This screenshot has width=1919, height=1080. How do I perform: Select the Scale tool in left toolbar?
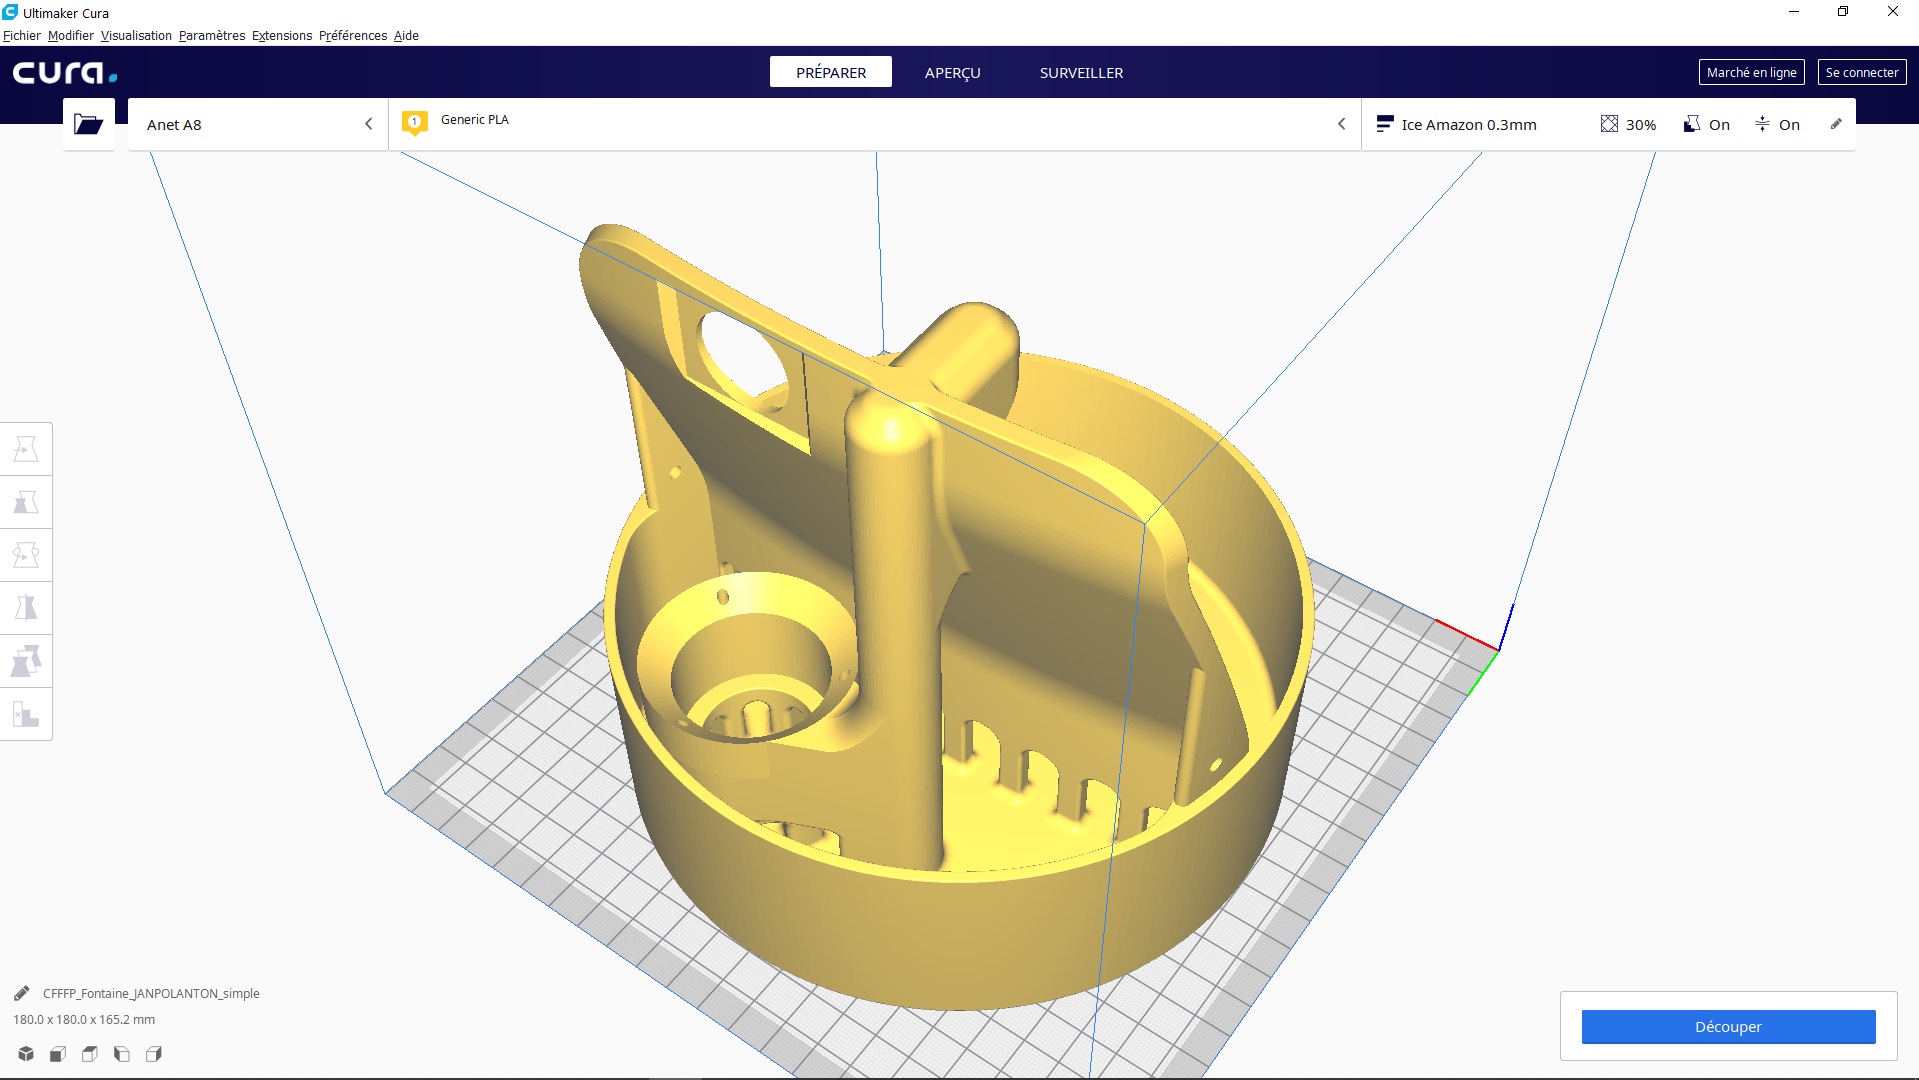(26, 502)
